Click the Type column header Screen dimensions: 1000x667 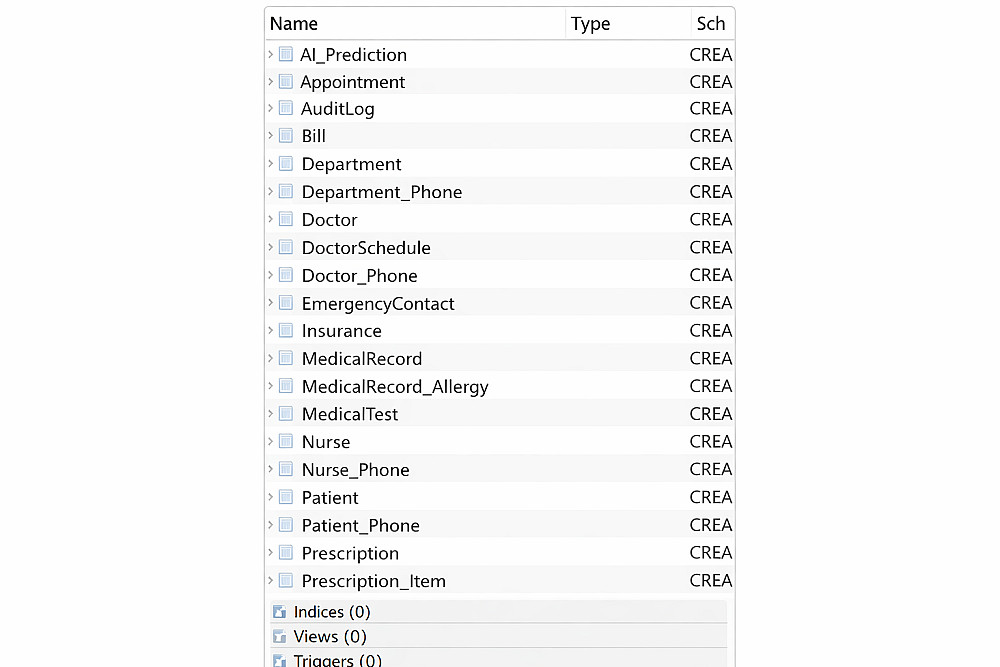pos(590,24)
